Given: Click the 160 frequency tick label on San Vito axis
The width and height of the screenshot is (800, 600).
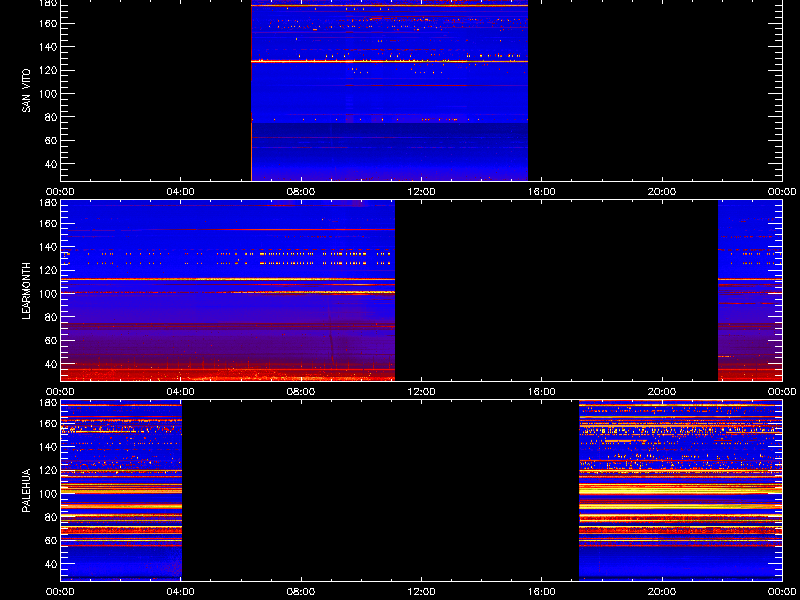Looking at the screenshot, I should [x=48, y=23].
